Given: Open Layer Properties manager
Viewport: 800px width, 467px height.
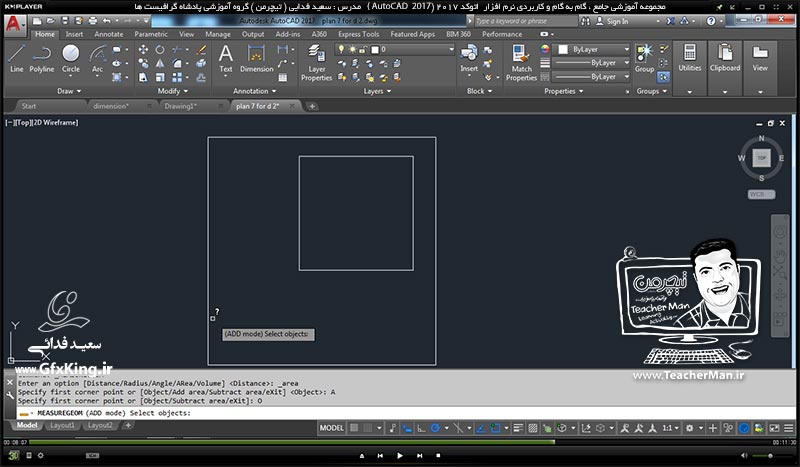Looking at the screenshot, I should click(316, 63).
